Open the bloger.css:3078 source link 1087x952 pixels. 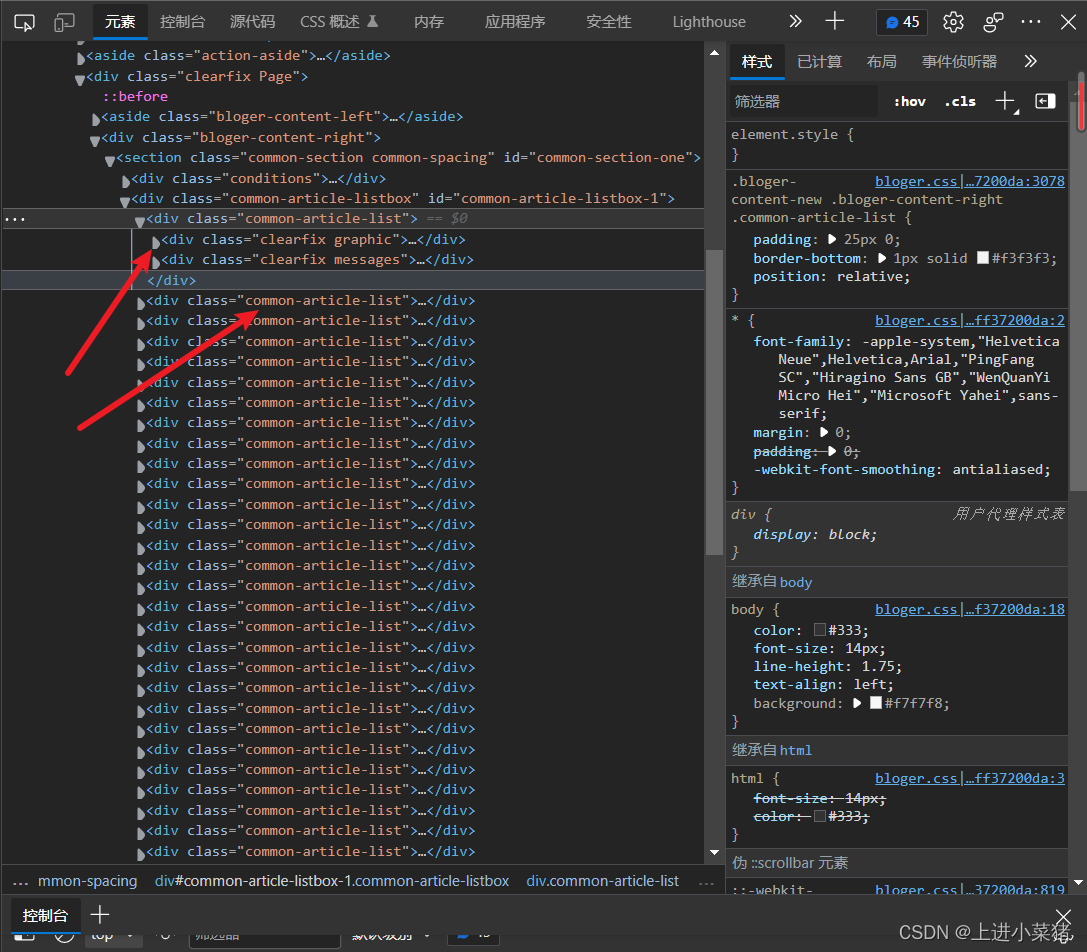tap(969, 182)
